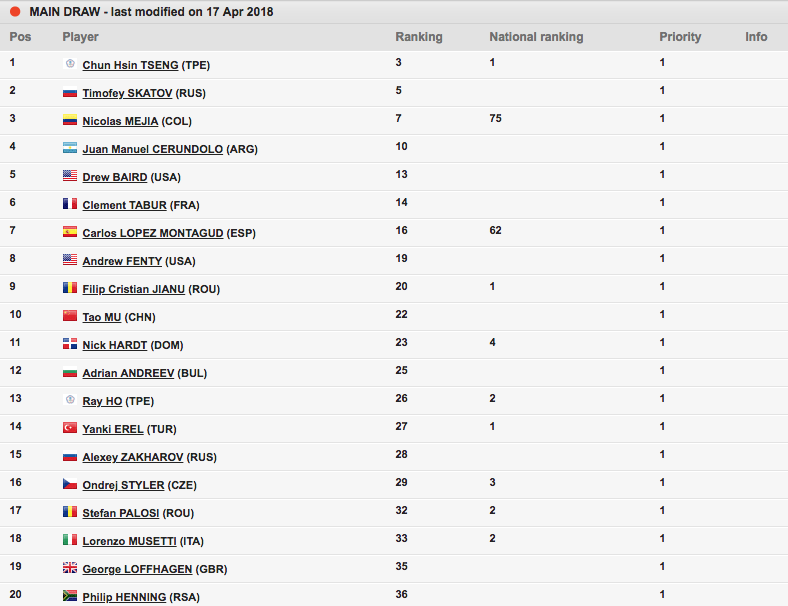Screen dimensions: 788x606
Task: Click the red Main Draw status dot
Action: [x=15, y=12]
